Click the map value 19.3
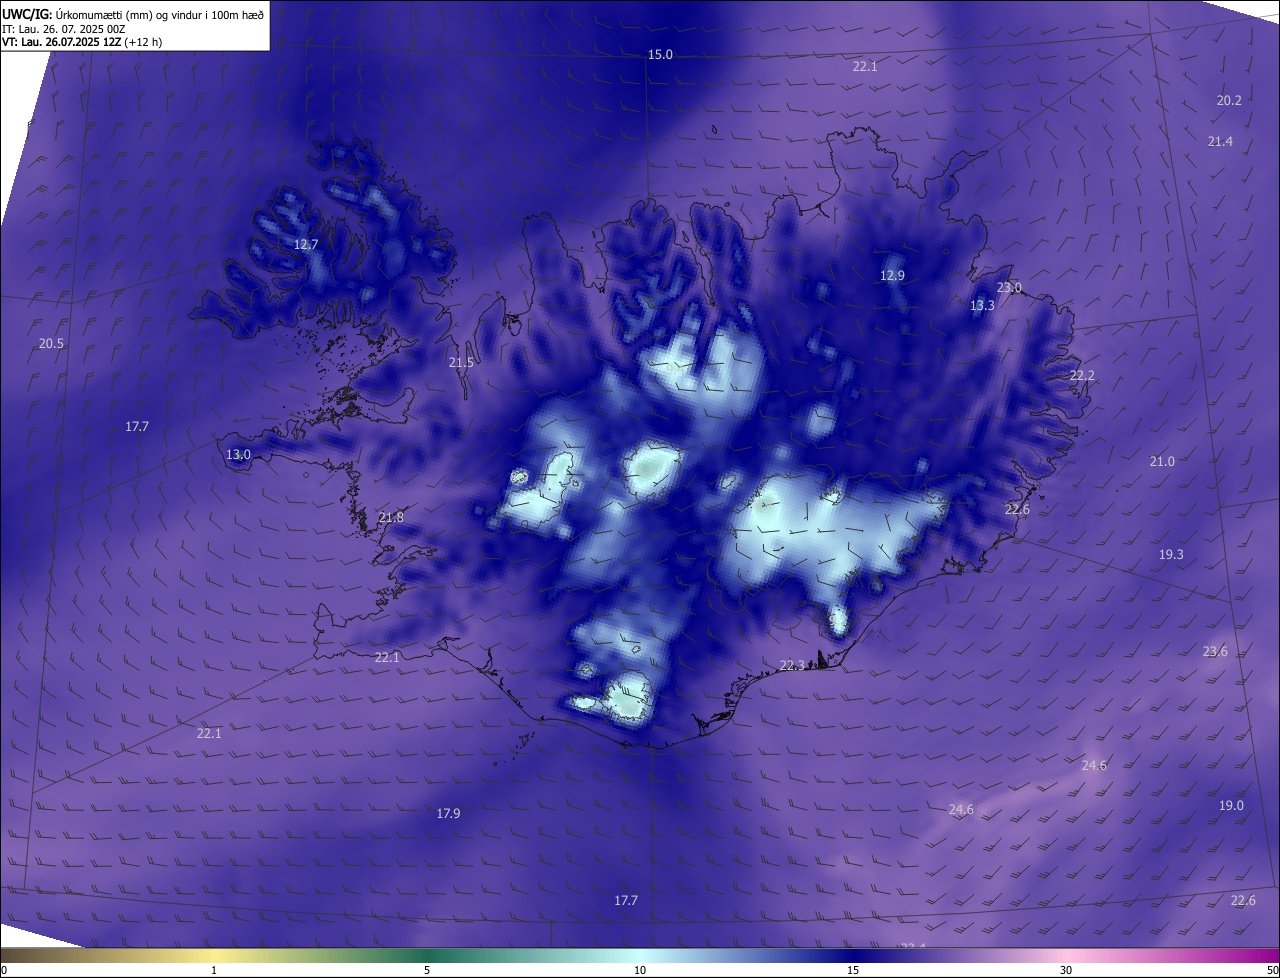 click(x=1171, y=554)
